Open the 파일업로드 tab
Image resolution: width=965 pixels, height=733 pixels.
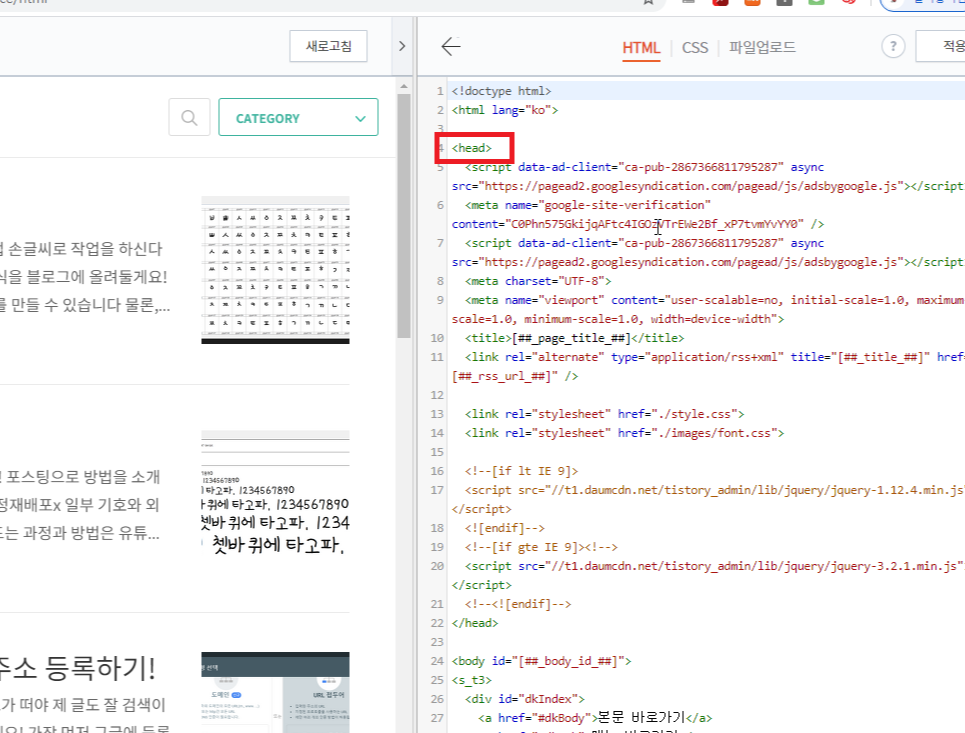click(x=762, y=47)
